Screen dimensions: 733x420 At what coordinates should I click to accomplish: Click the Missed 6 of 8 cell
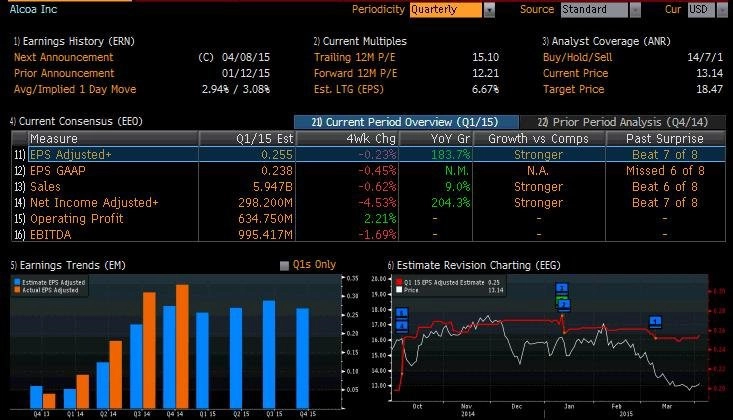pos(665,171)
